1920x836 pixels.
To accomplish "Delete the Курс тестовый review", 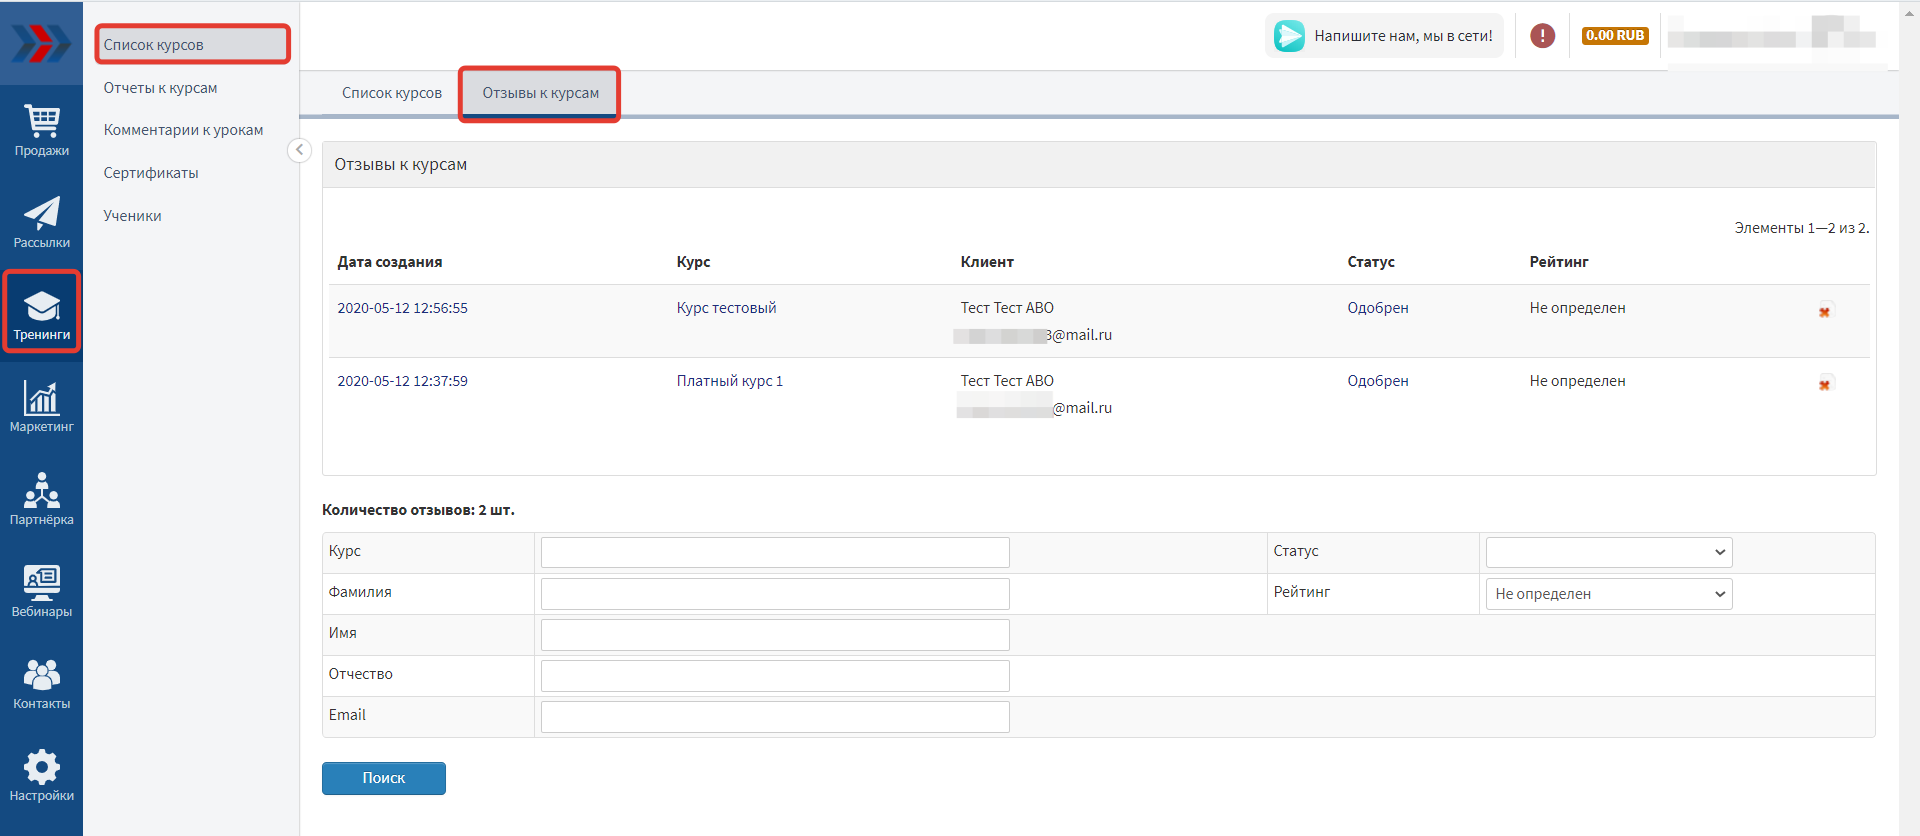I will tap(1824, 312).
